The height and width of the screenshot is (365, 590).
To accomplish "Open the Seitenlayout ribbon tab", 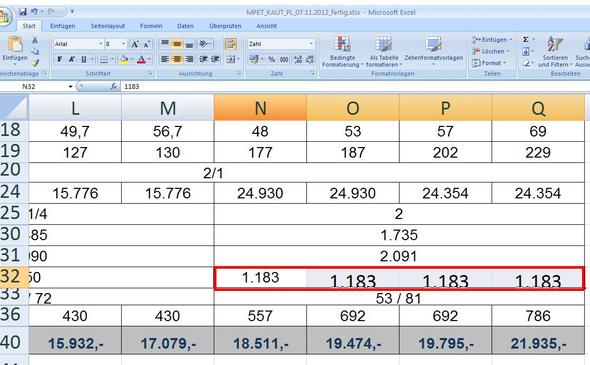I will coord(108,26).
